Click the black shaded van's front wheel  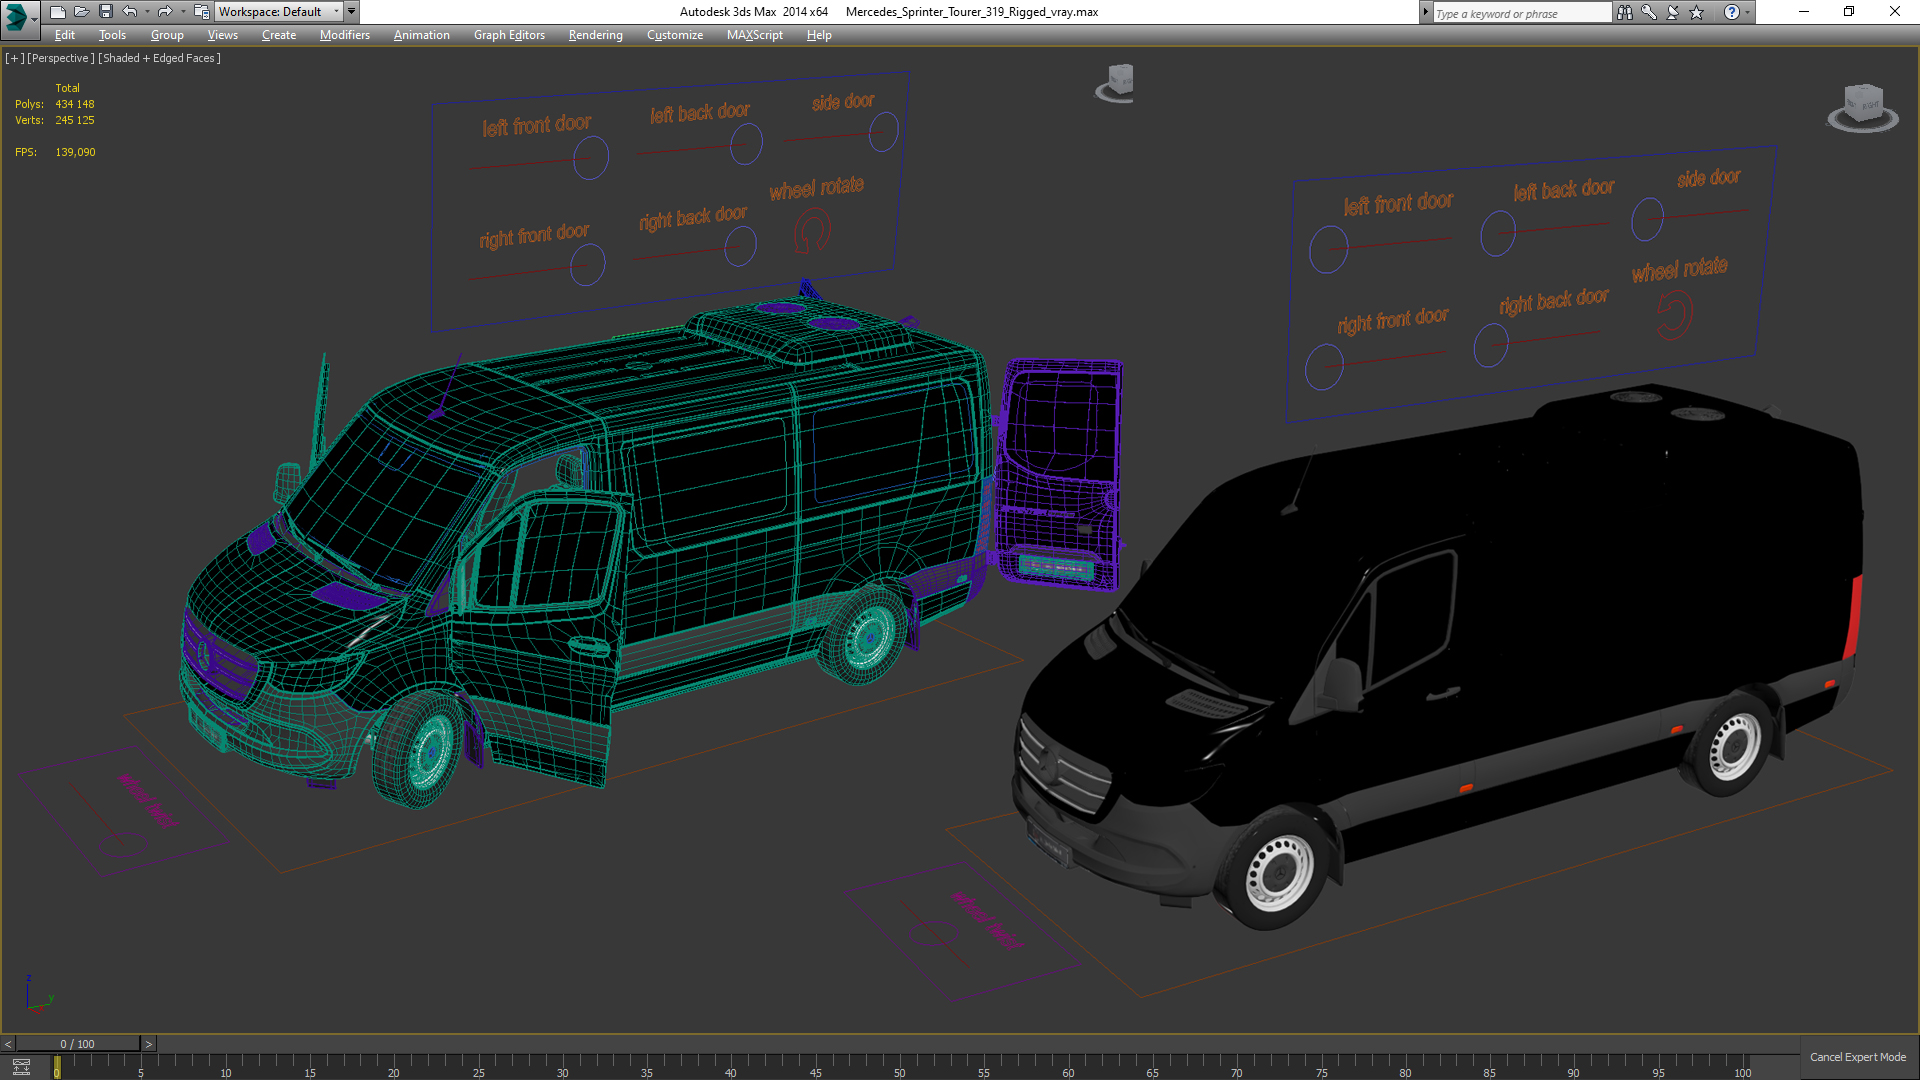point(1279,872)
